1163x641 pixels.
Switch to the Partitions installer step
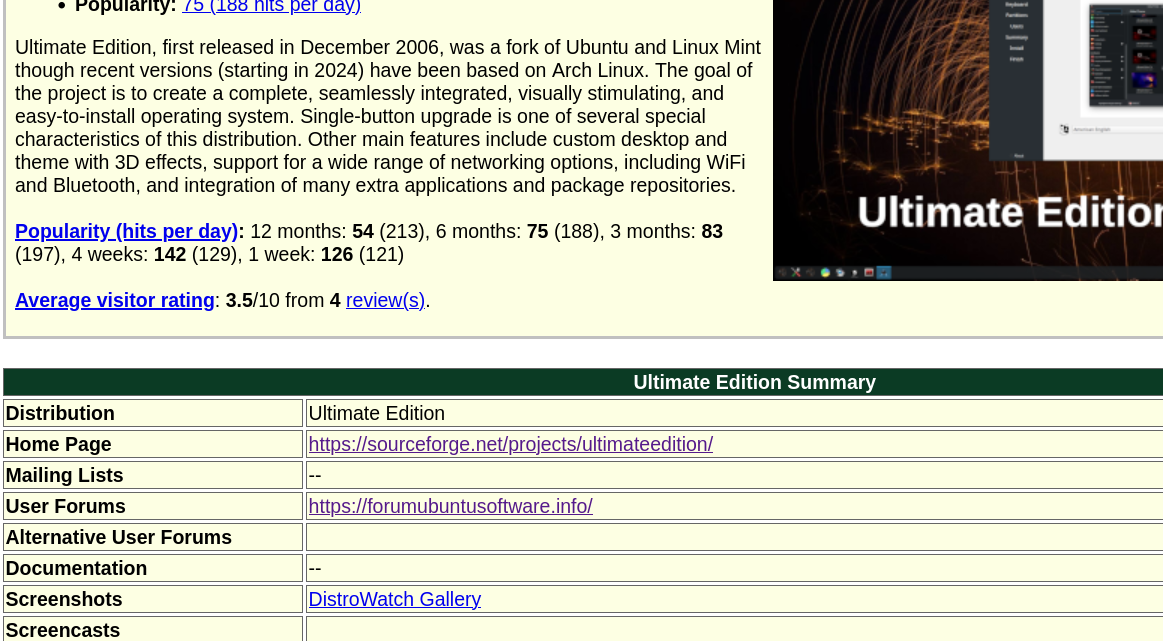(1016, 15)
